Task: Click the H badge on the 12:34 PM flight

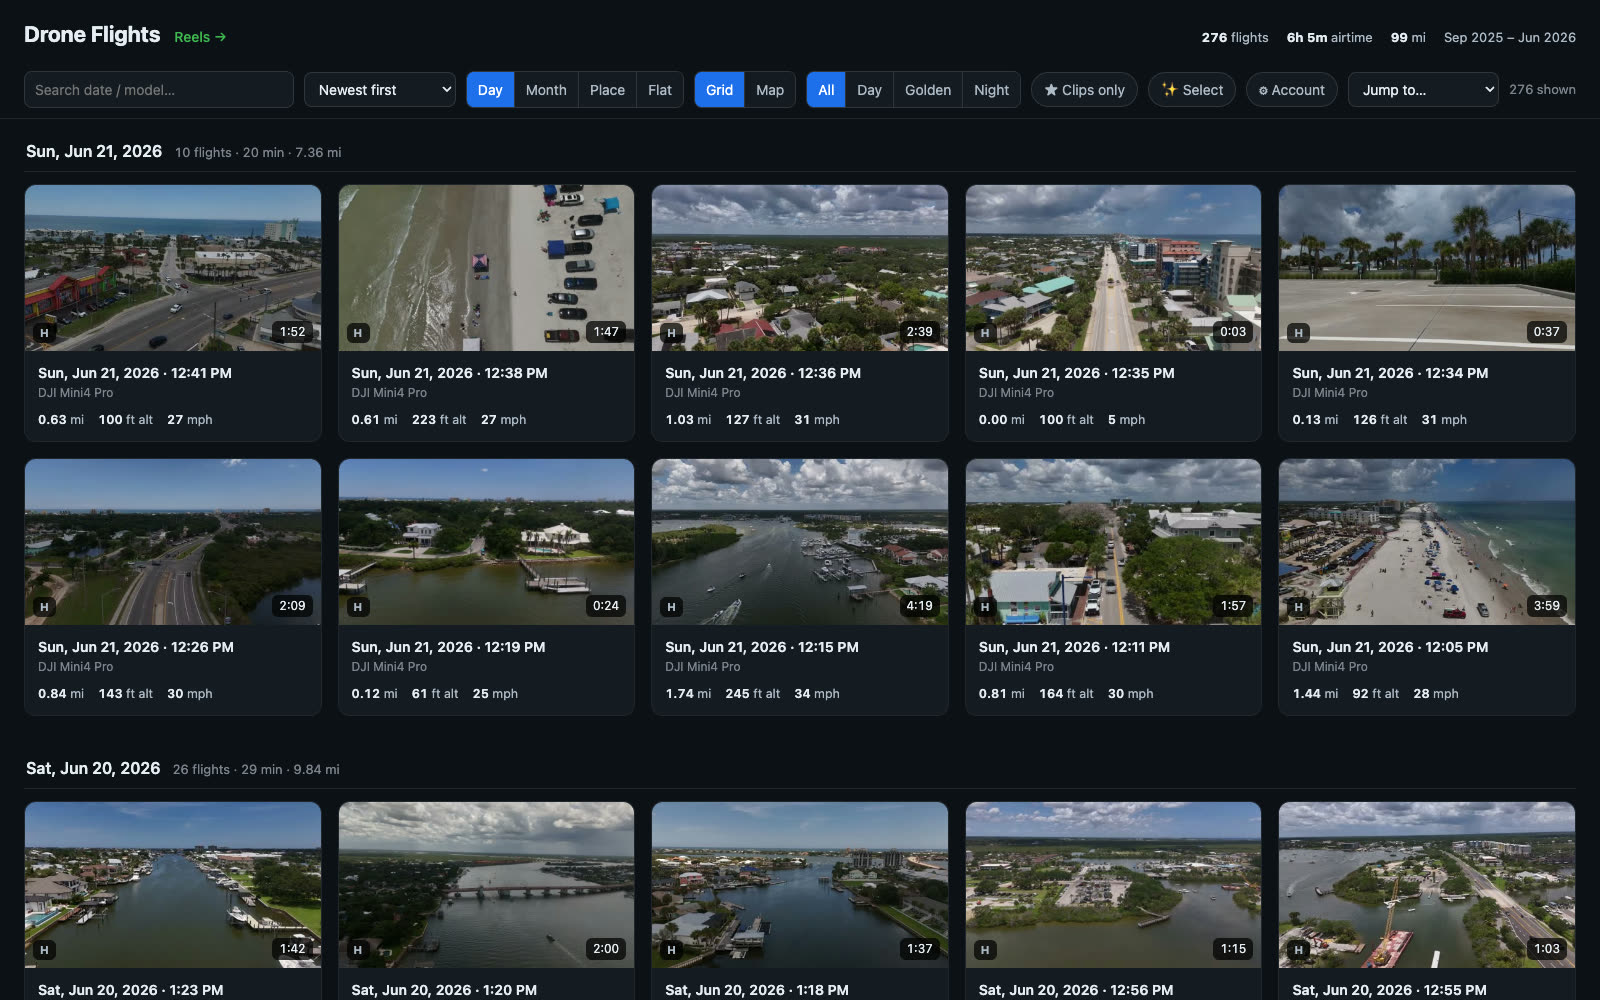Action: 1298,333
